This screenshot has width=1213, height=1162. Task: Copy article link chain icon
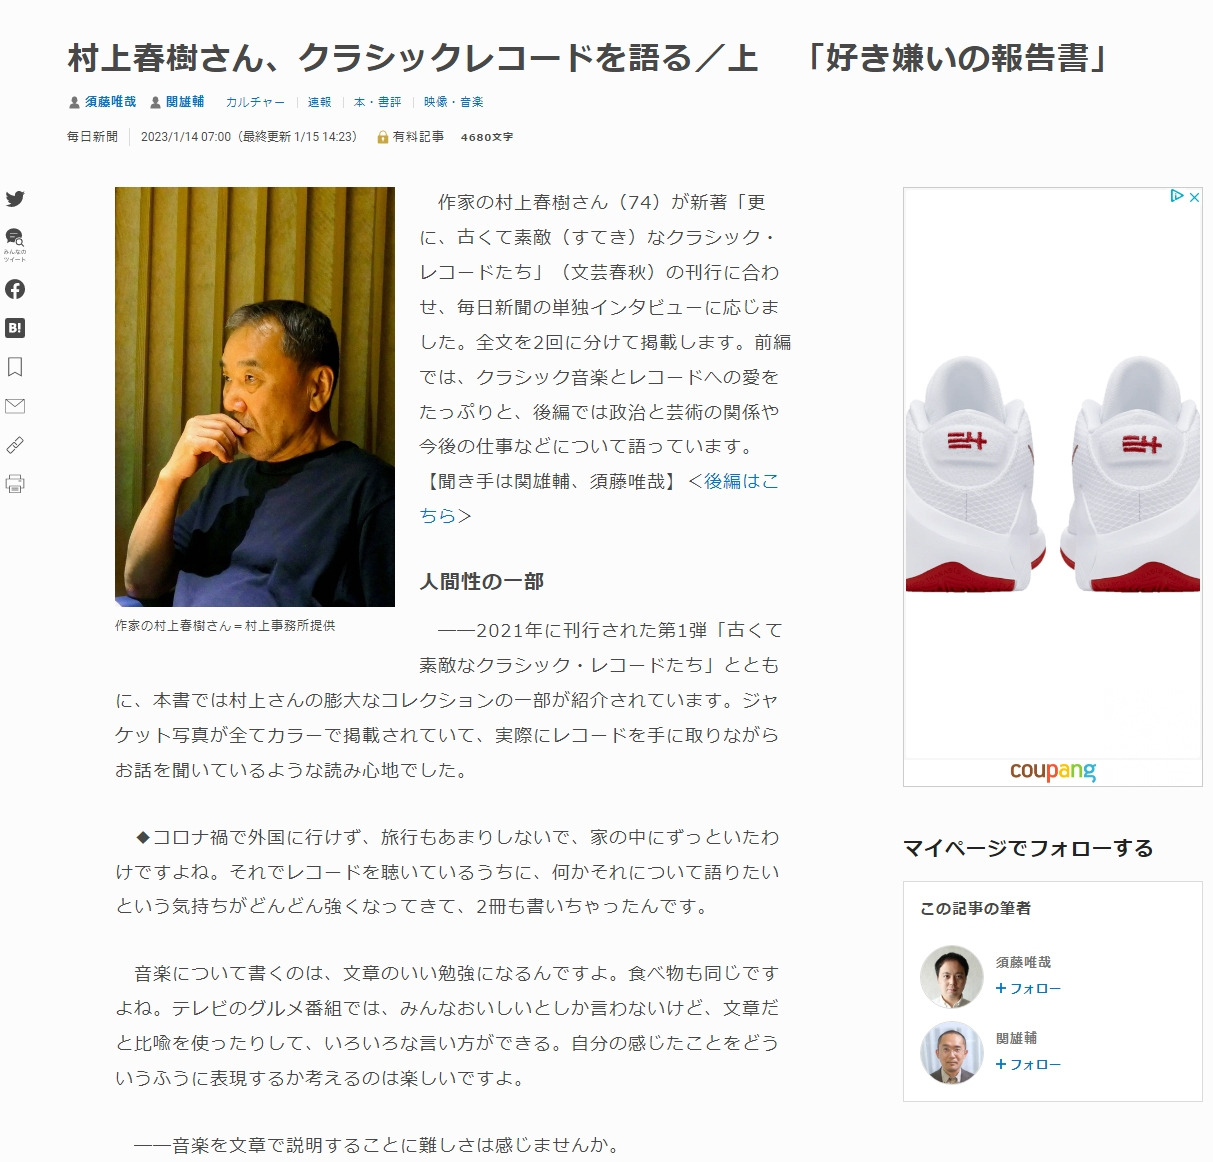[15, 445]
